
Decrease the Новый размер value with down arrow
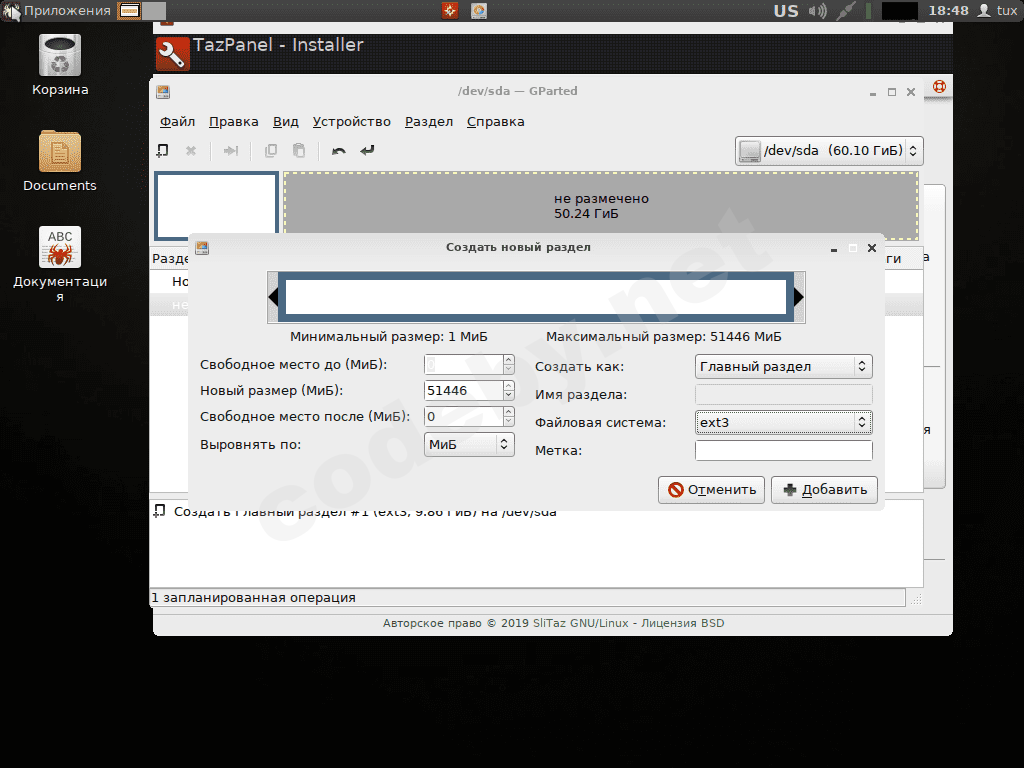point(509,396)
